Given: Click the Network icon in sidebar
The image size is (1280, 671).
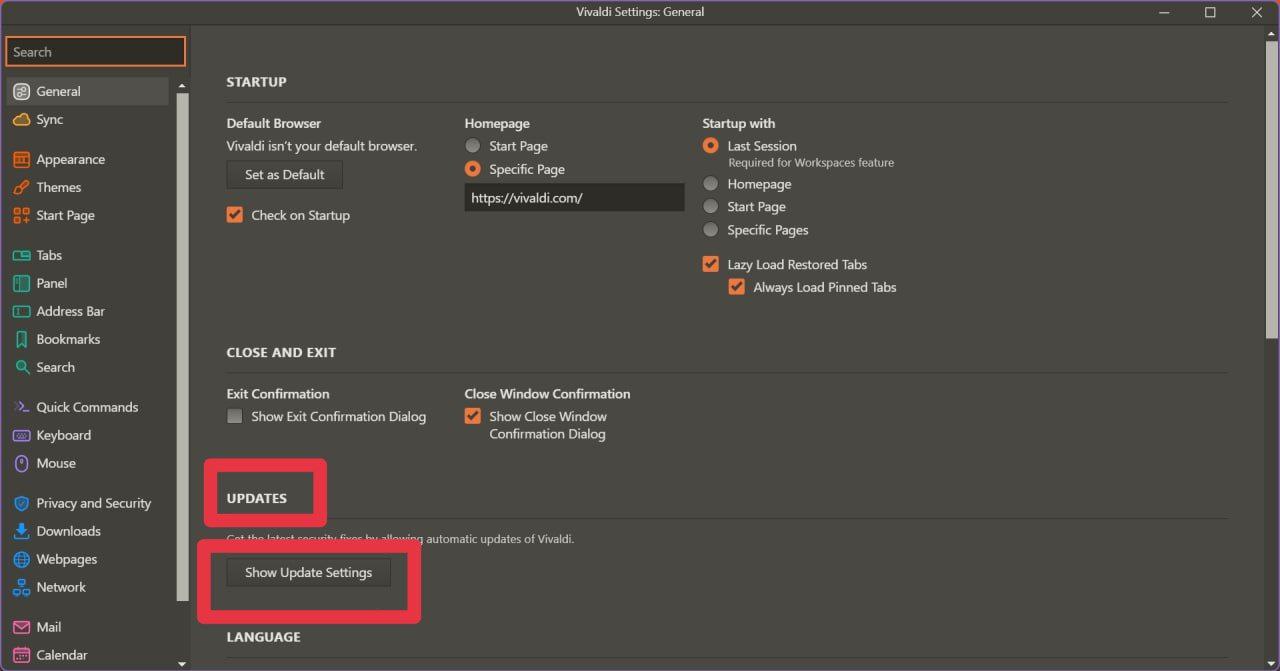Looking at the screenshot, I should coord(21,587).
